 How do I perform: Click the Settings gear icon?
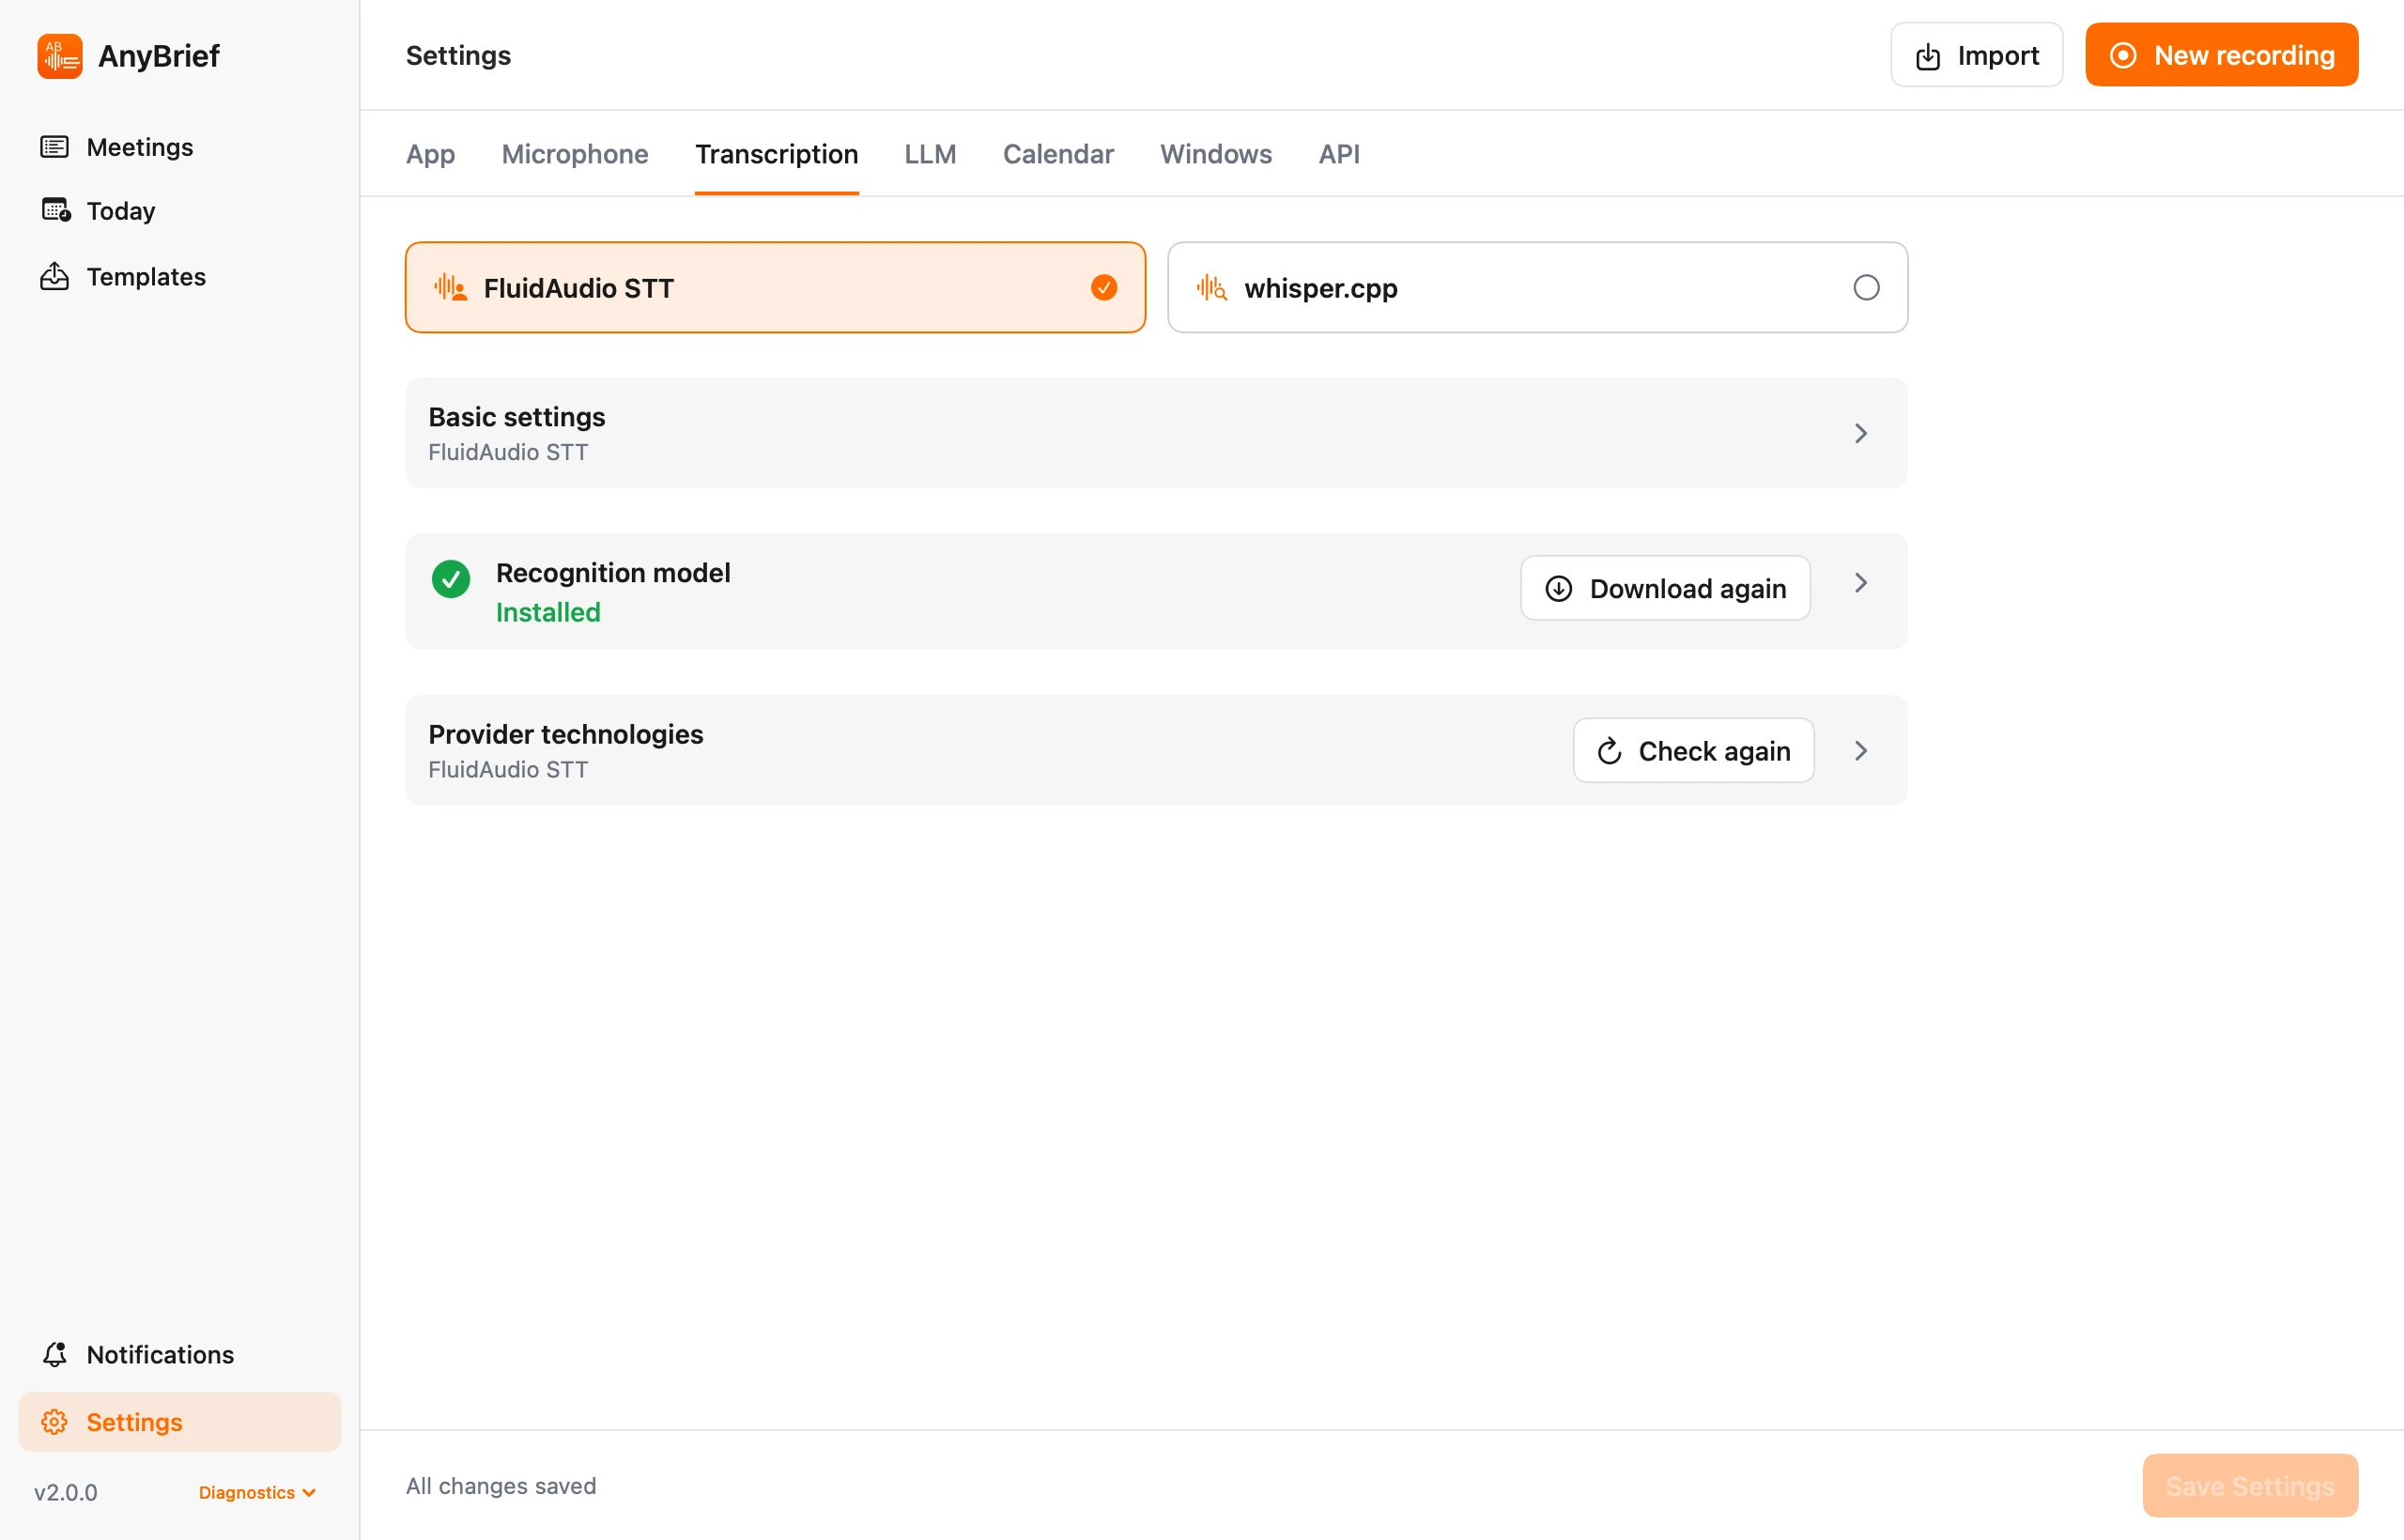click(54, 1422)
